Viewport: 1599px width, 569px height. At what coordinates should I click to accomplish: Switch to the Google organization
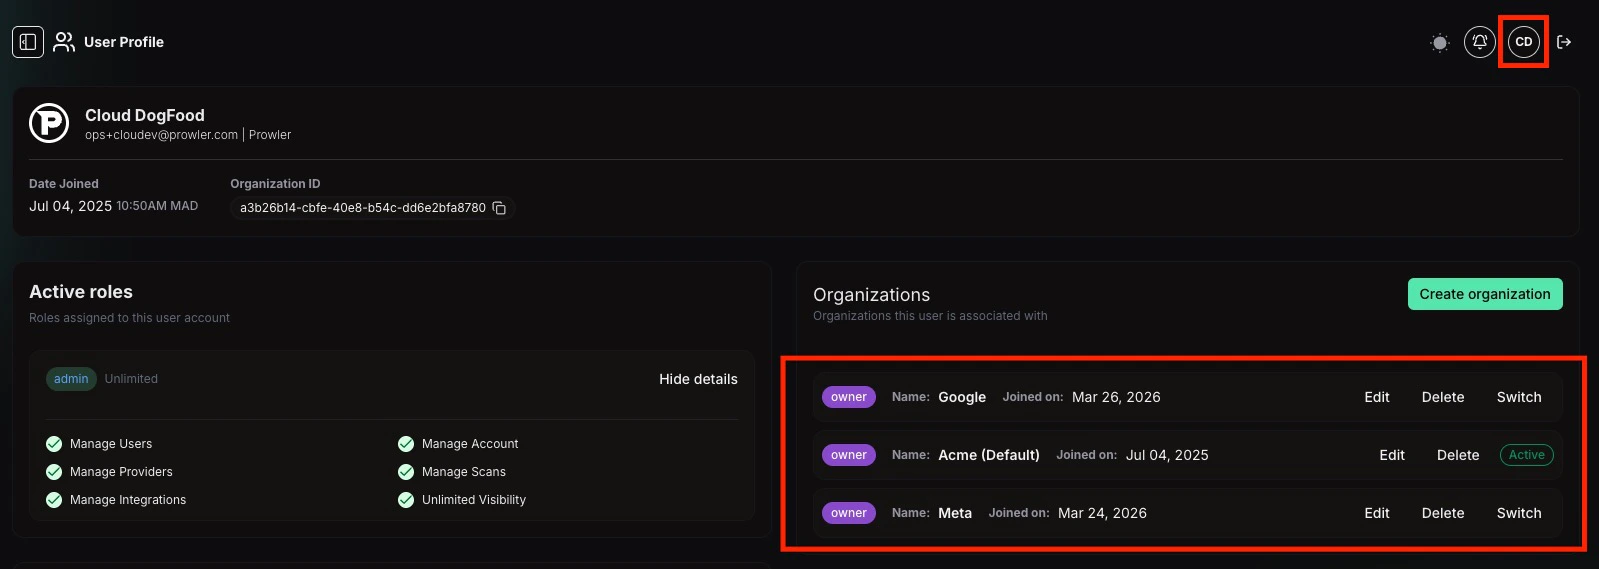(1519, 397)
